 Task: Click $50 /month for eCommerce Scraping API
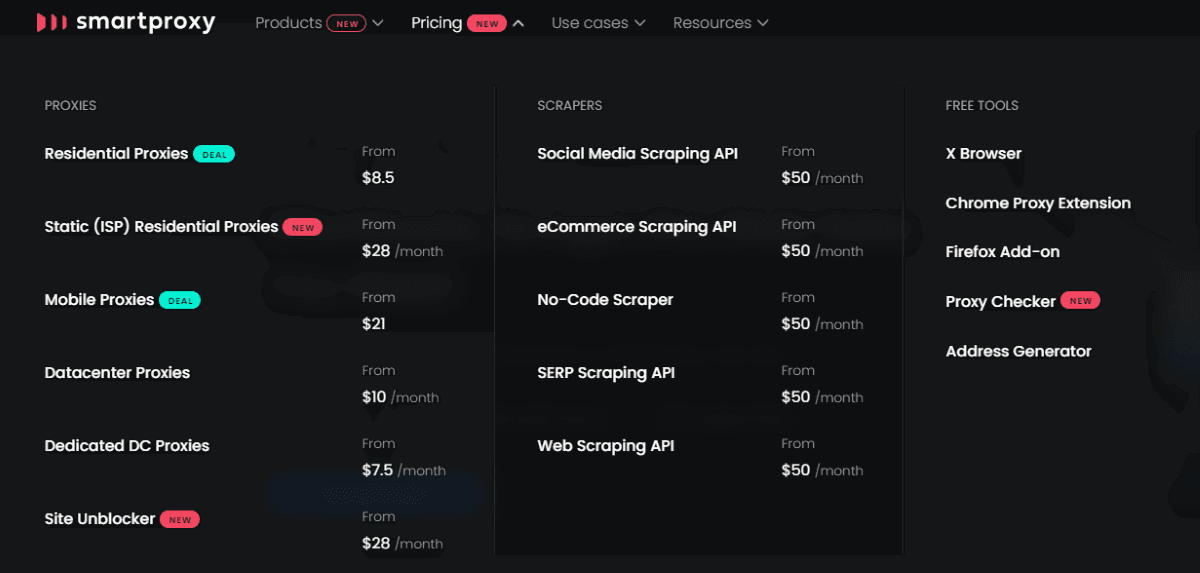tap(822, 251)
